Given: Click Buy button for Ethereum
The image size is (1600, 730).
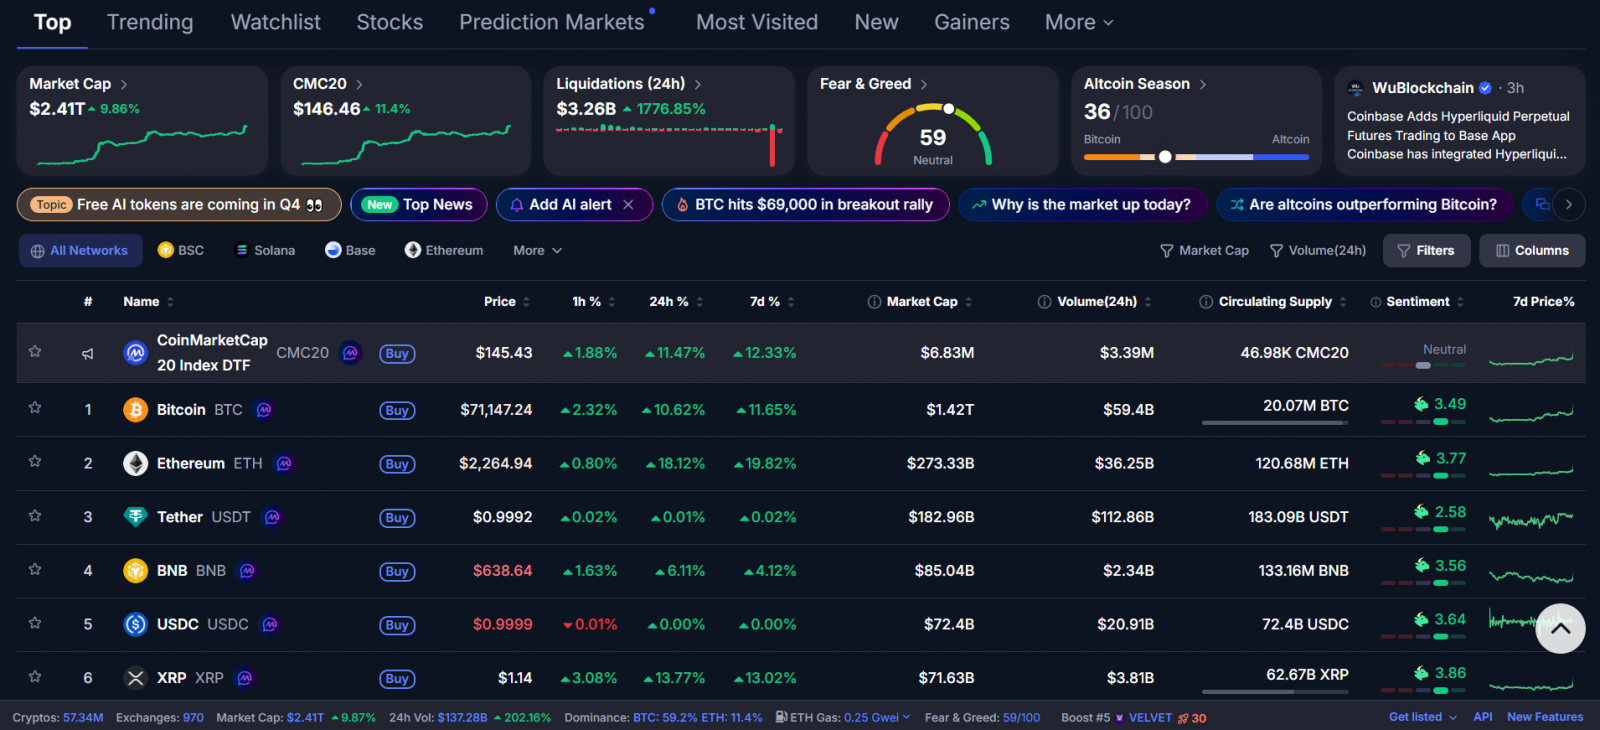Looking at the screenshot, I should pos(397,464).
